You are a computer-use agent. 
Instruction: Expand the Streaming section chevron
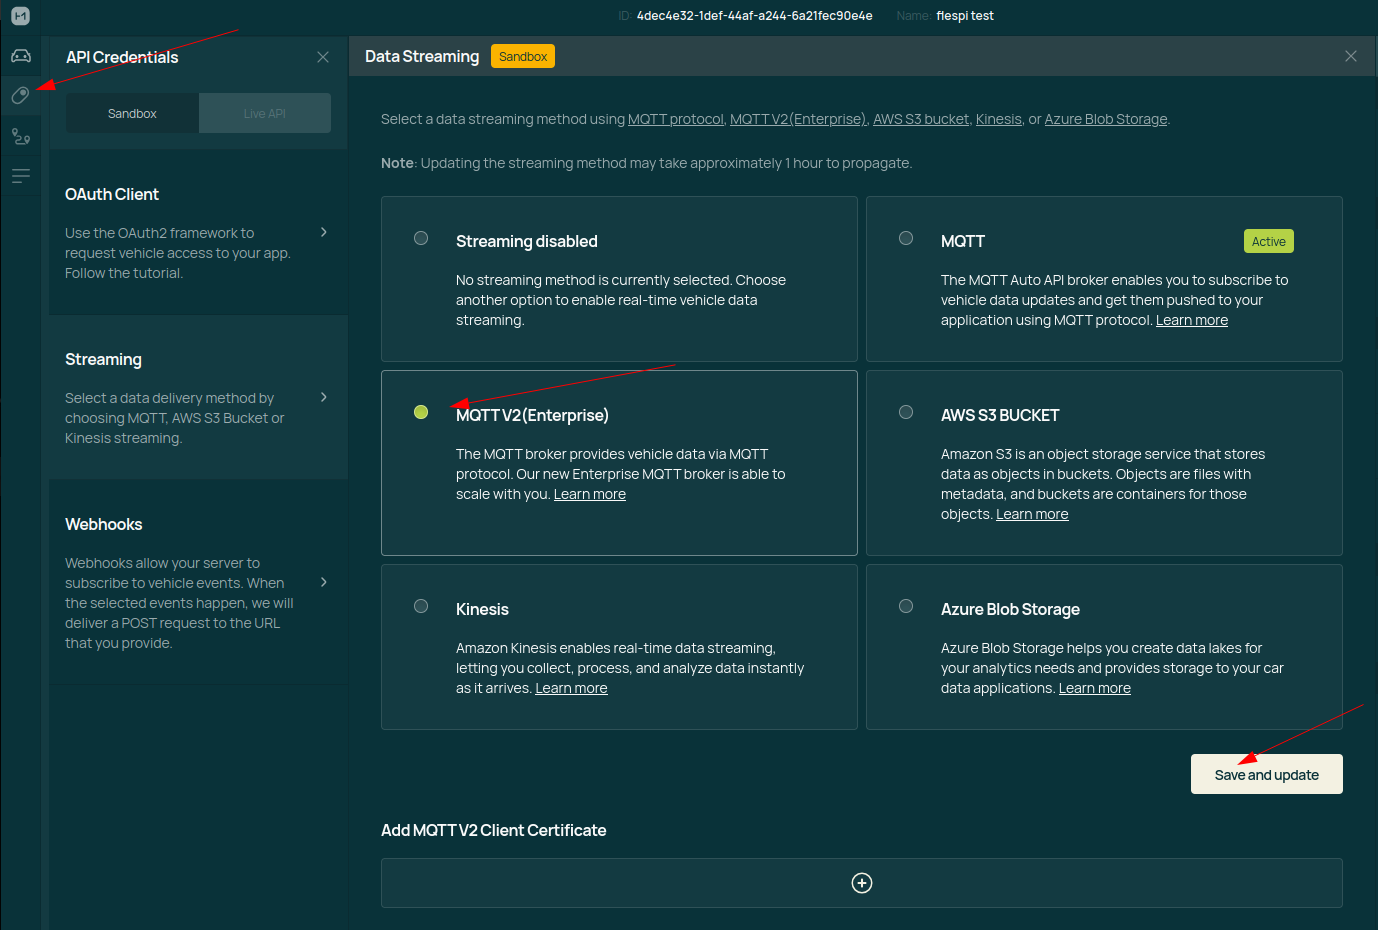click(x=323, y=397)
